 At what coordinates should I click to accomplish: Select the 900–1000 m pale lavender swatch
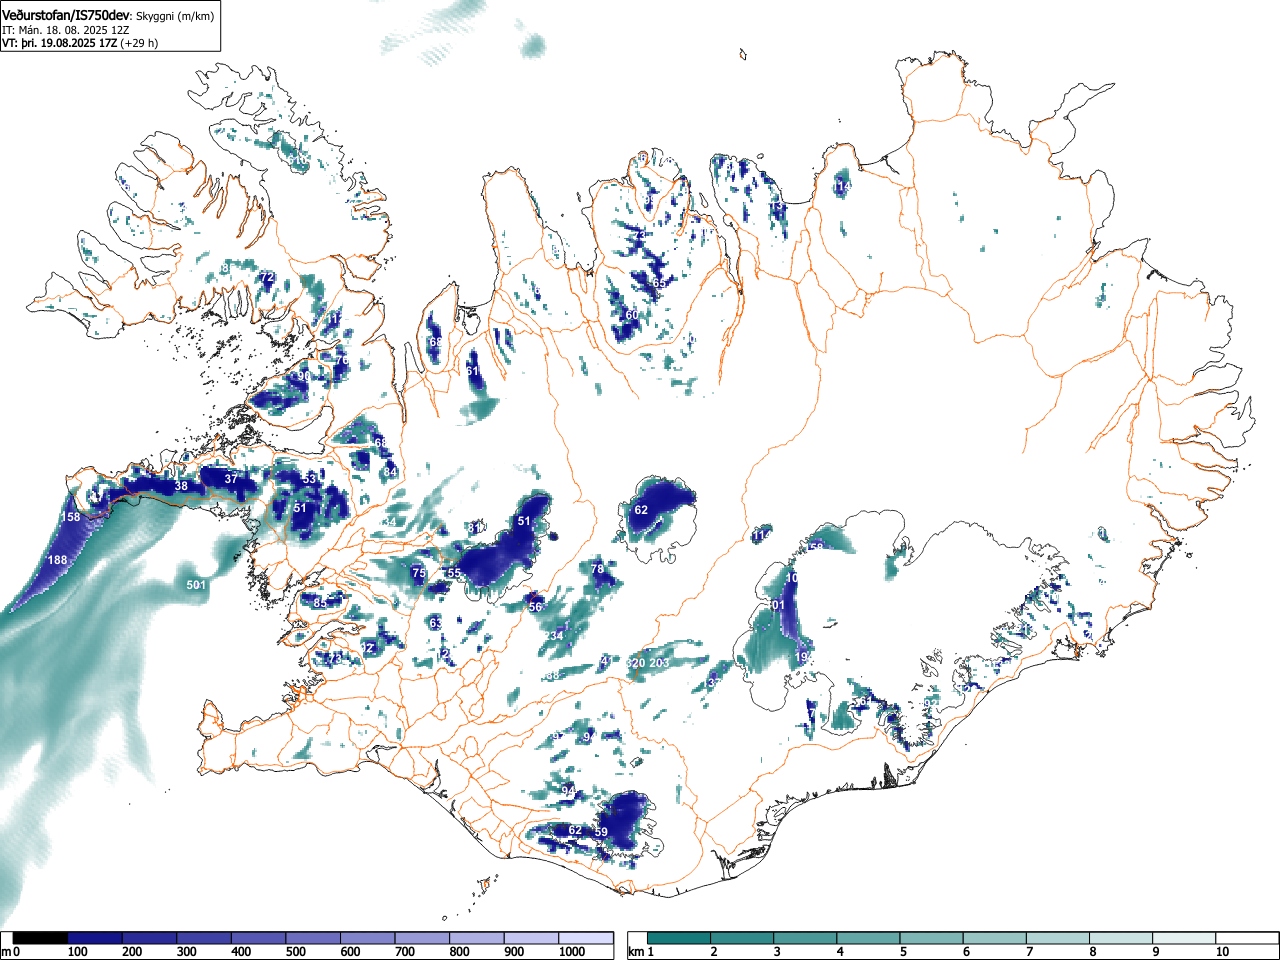(531, 938)
